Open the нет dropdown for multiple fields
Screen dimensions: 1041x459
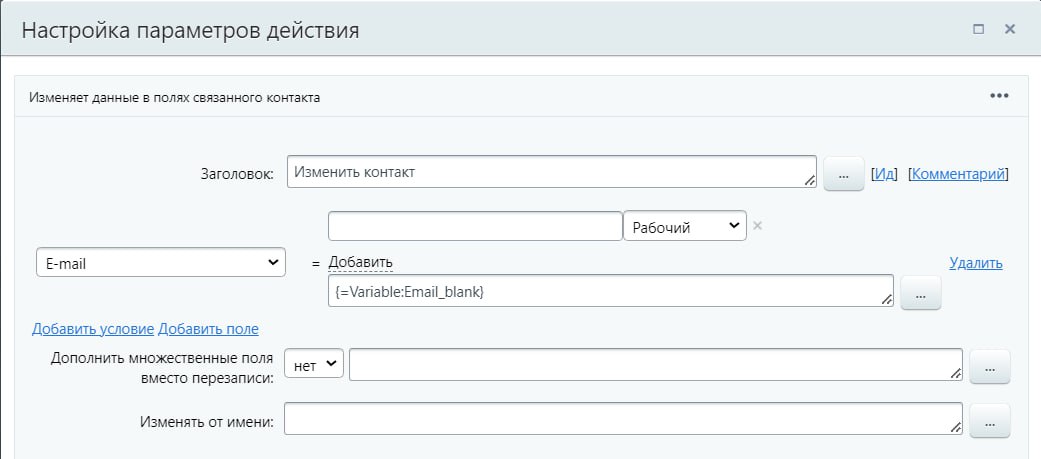(314, 365)
